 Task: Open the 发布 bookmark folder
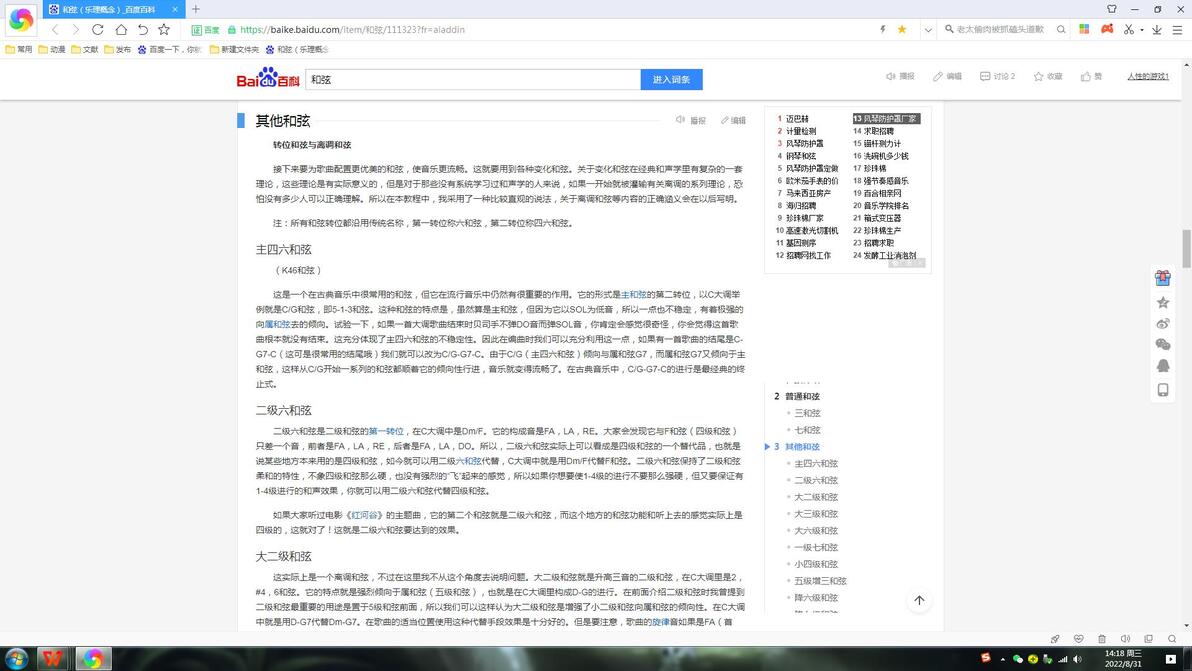[x=118, y=49]
